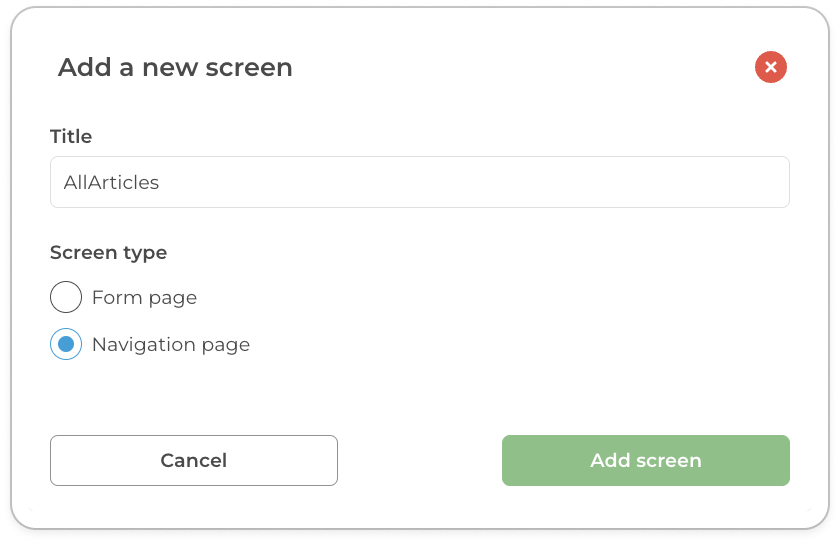Click the Form page label text
Screen dimensions: 840x544
[x=144, y=297]
